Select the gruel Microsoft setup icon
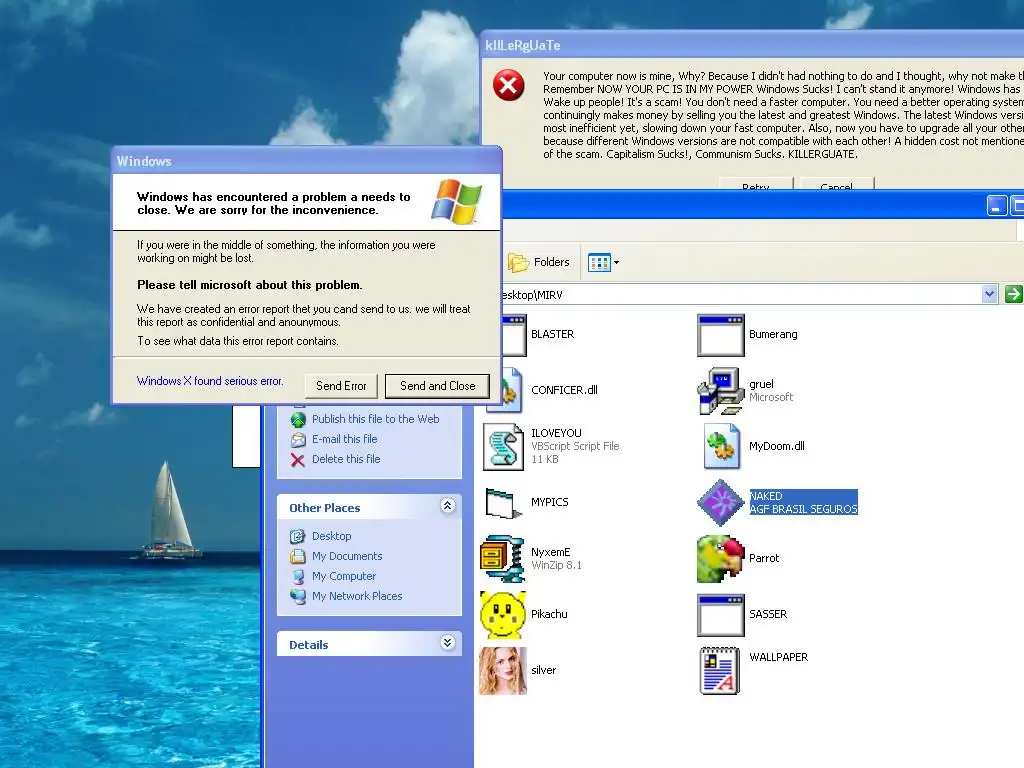The height and width of the screenshot is (768, 1024). click(x=721, y=391)
